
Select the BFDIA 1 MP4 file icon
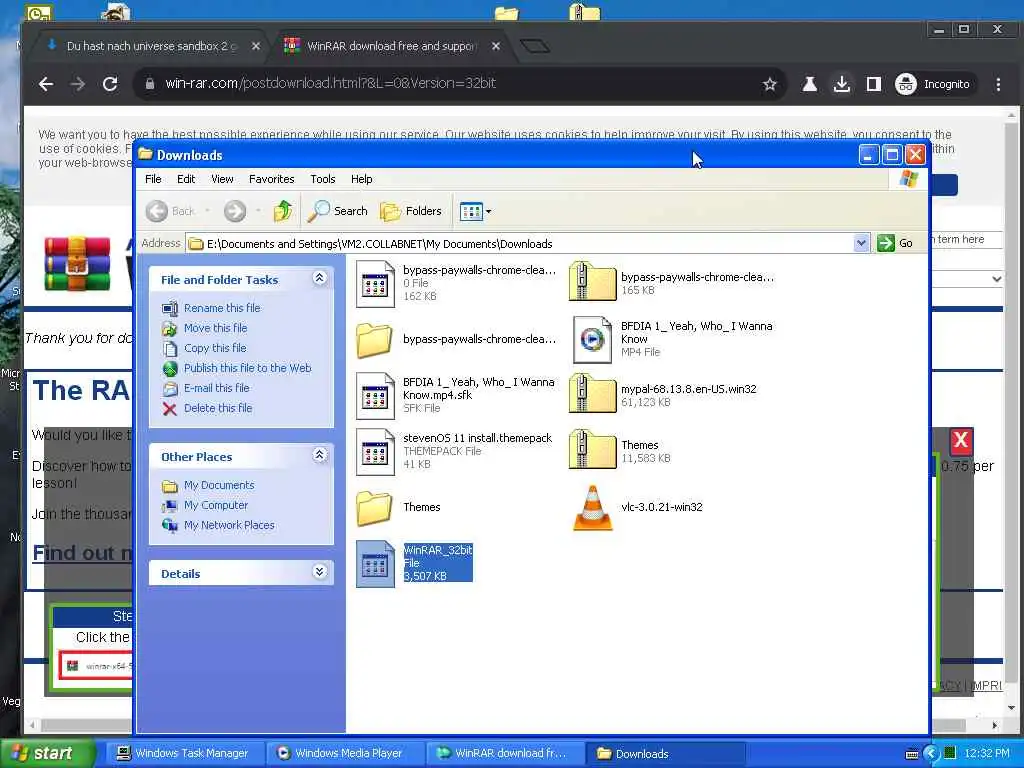point(592,340)
